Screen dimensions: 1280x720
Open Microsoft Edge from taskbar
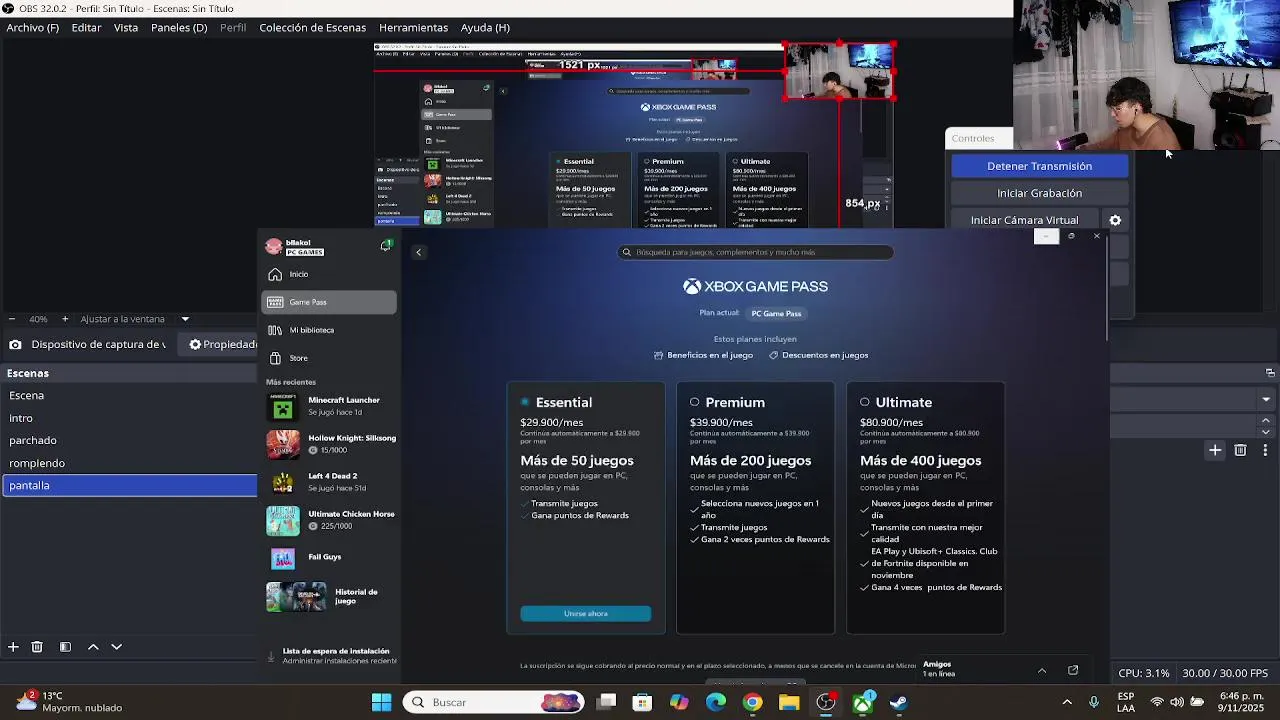click(x=716, y=702)
